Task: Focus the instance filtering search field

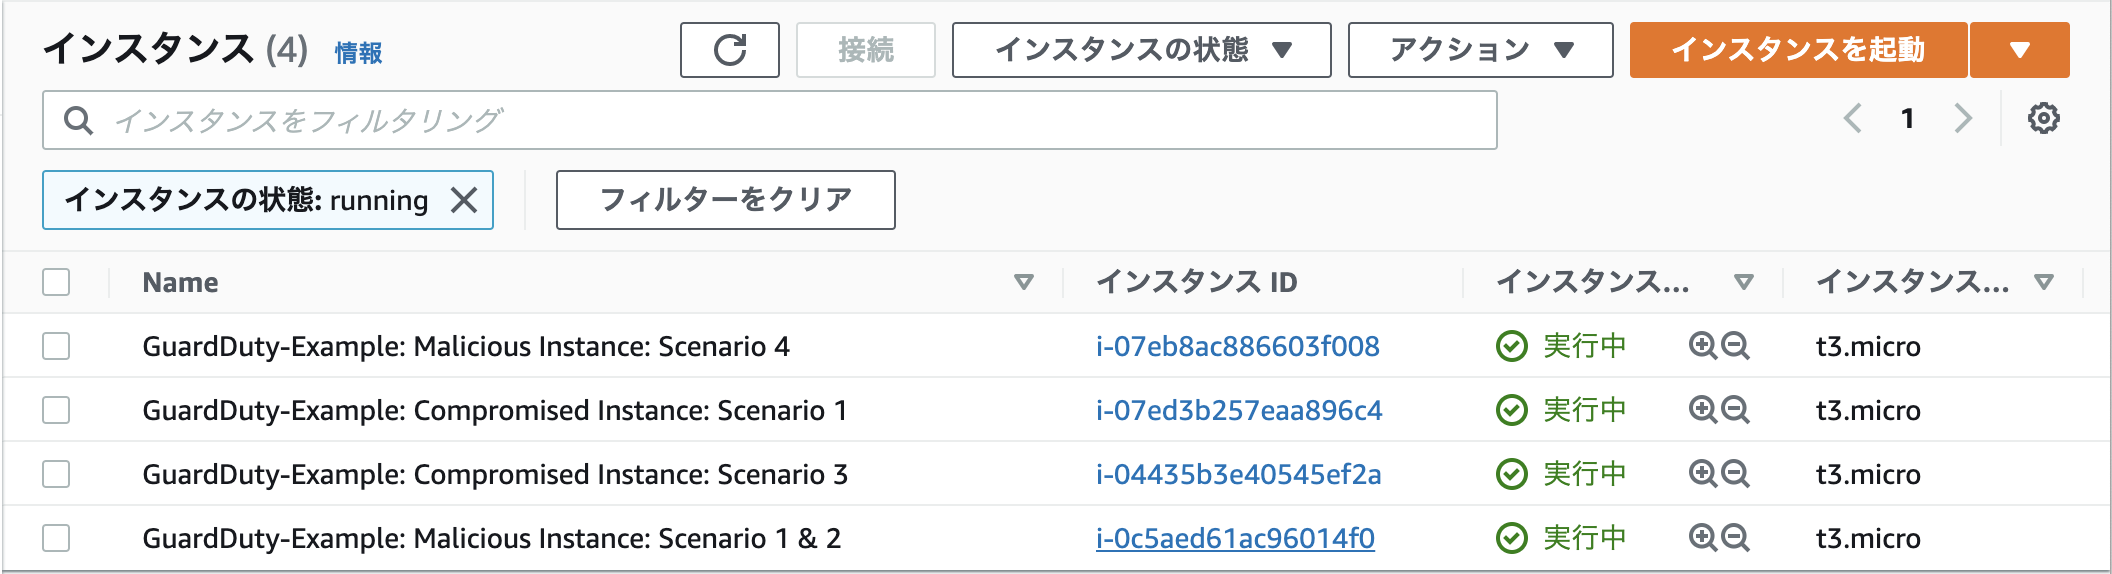Action: click(x=769, y=120)
